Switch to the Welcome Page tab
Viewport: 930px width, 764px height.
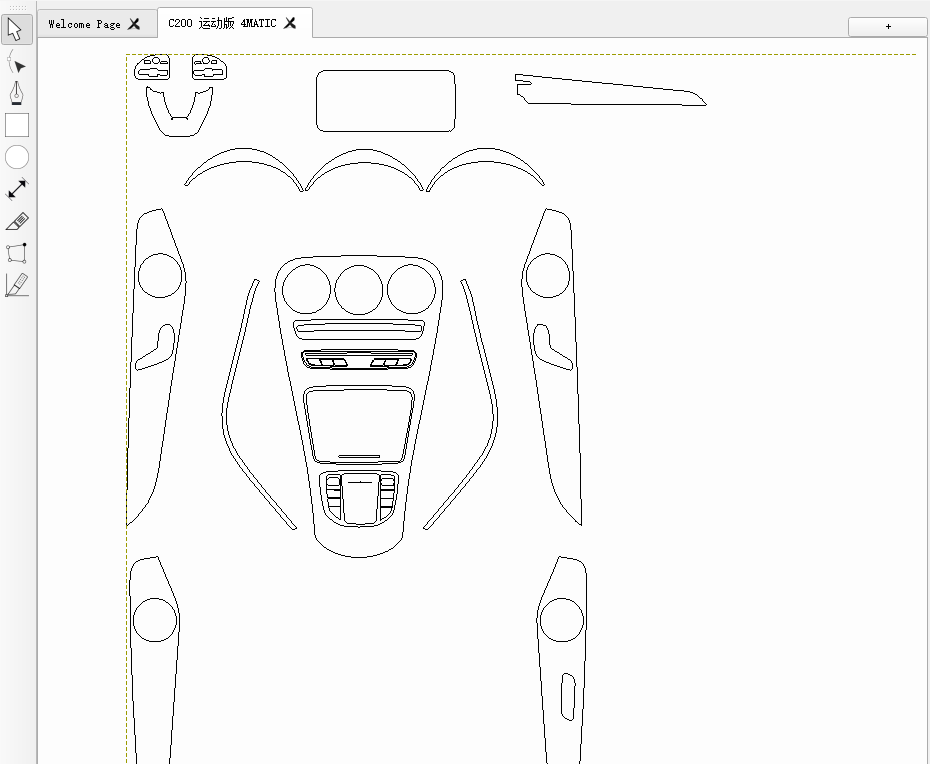84,24
